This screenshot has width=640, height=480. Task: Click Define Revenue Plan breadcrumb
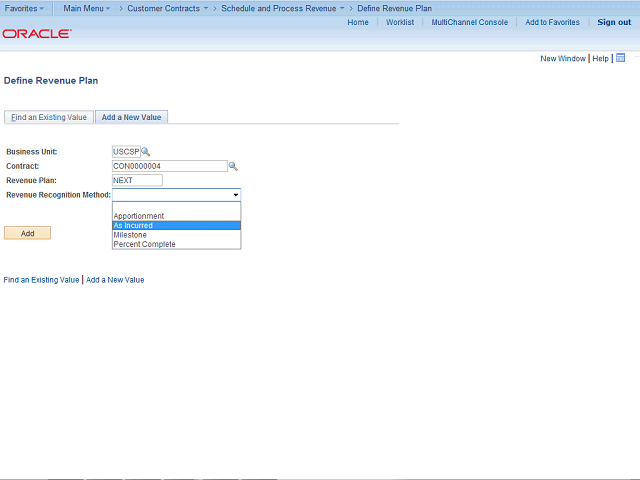pyautogui.click(x=394, y=8)
